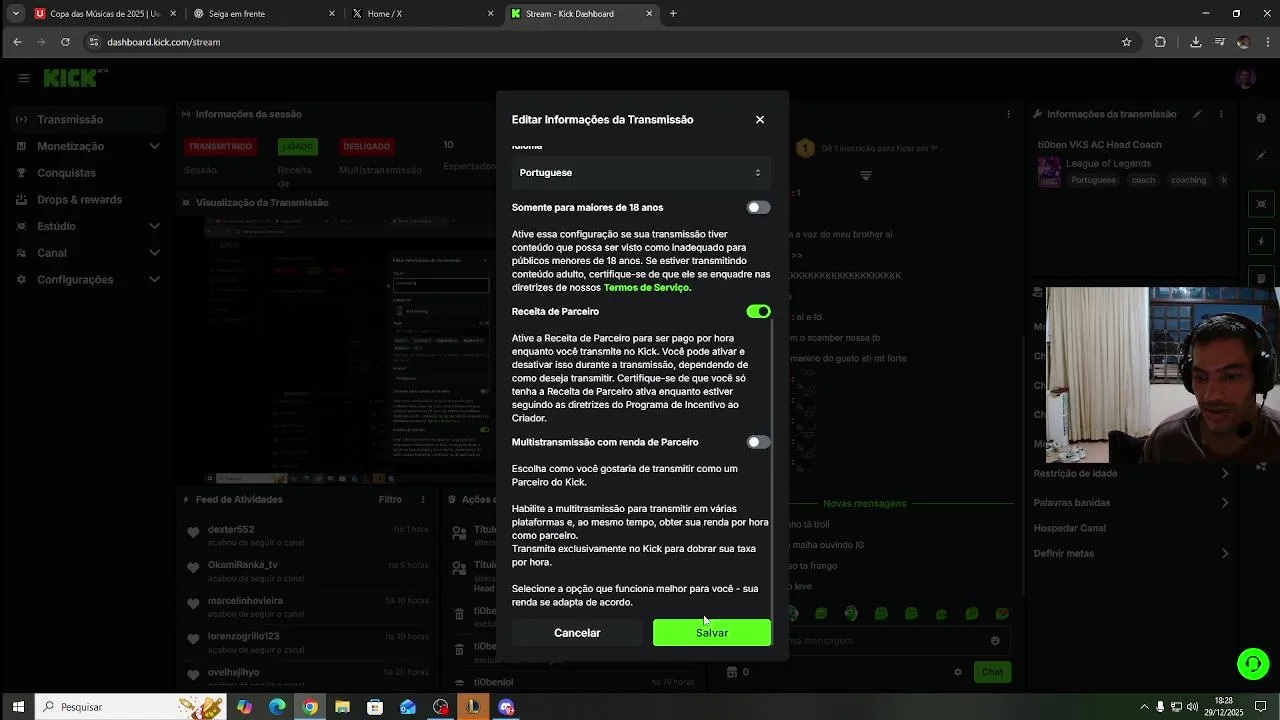The width and height of the screenshot is (1280, 720).
Task: Expand the Canal sidebar section
Action: click(x=87, y=253)
